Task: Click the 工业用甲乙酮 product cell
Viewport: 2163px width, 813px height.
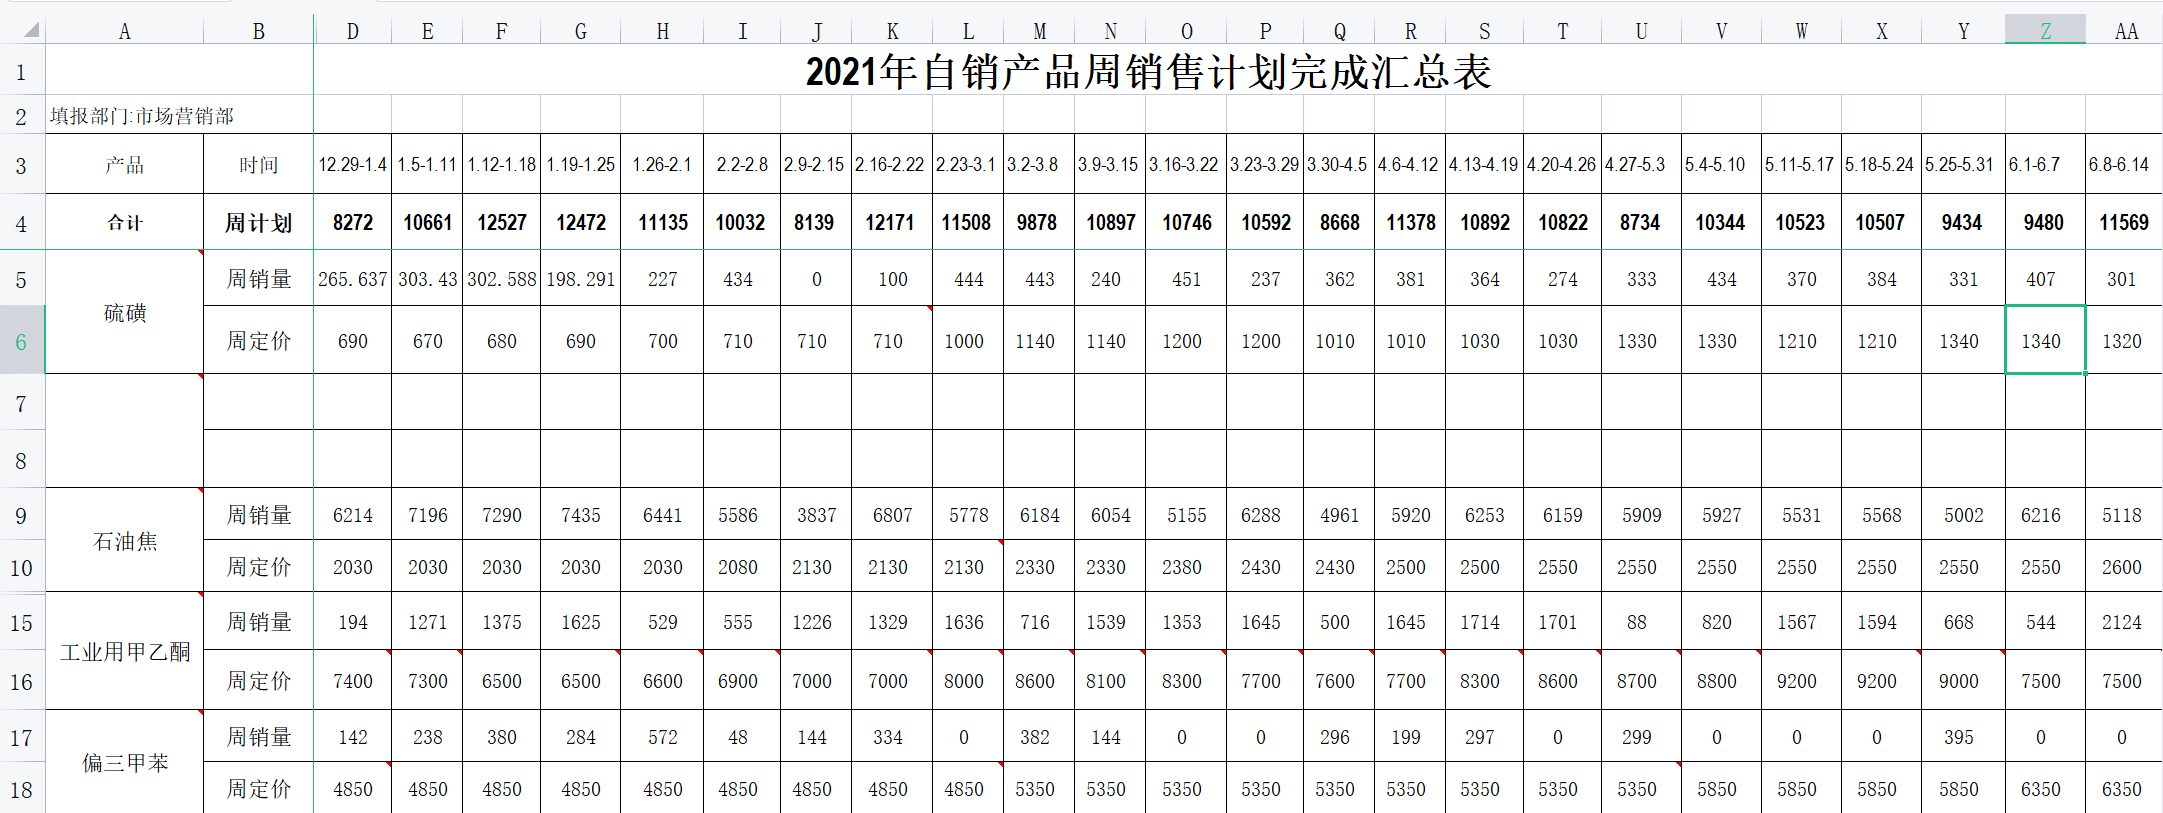Action: (x=125, y=652)
